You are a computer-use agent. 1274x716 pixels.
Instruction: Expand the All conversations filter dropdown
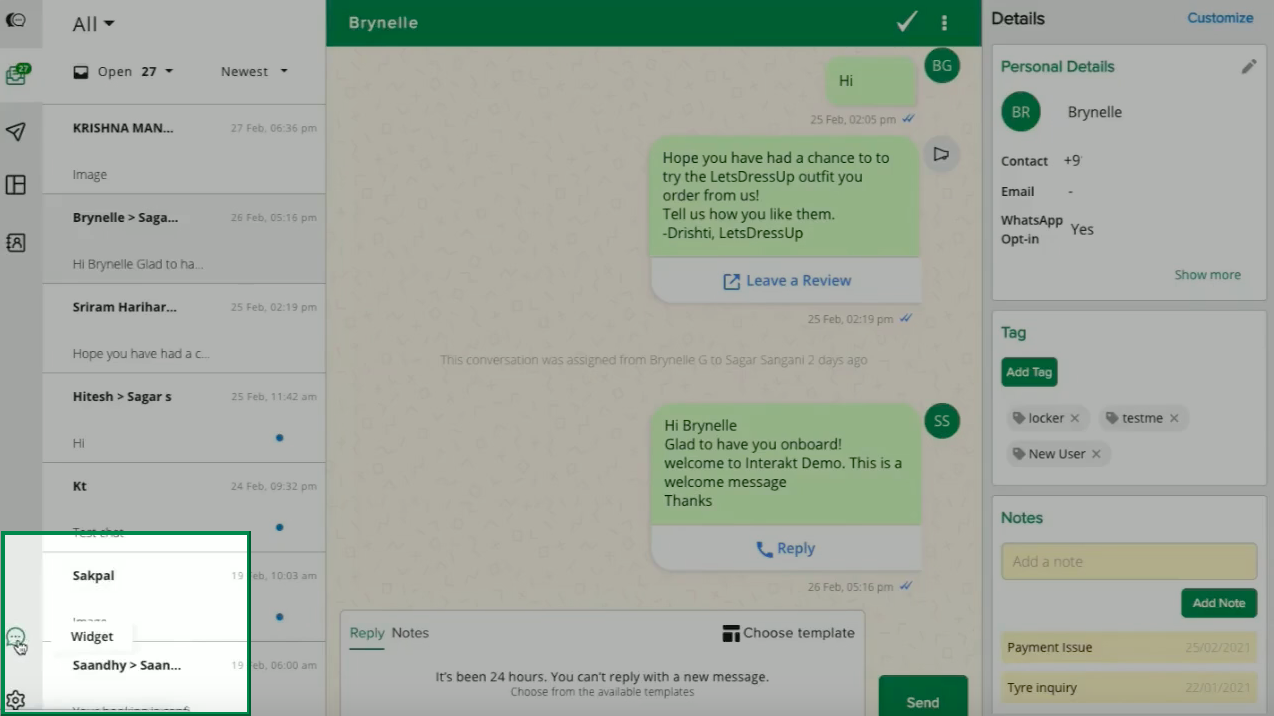click(91, 23)
